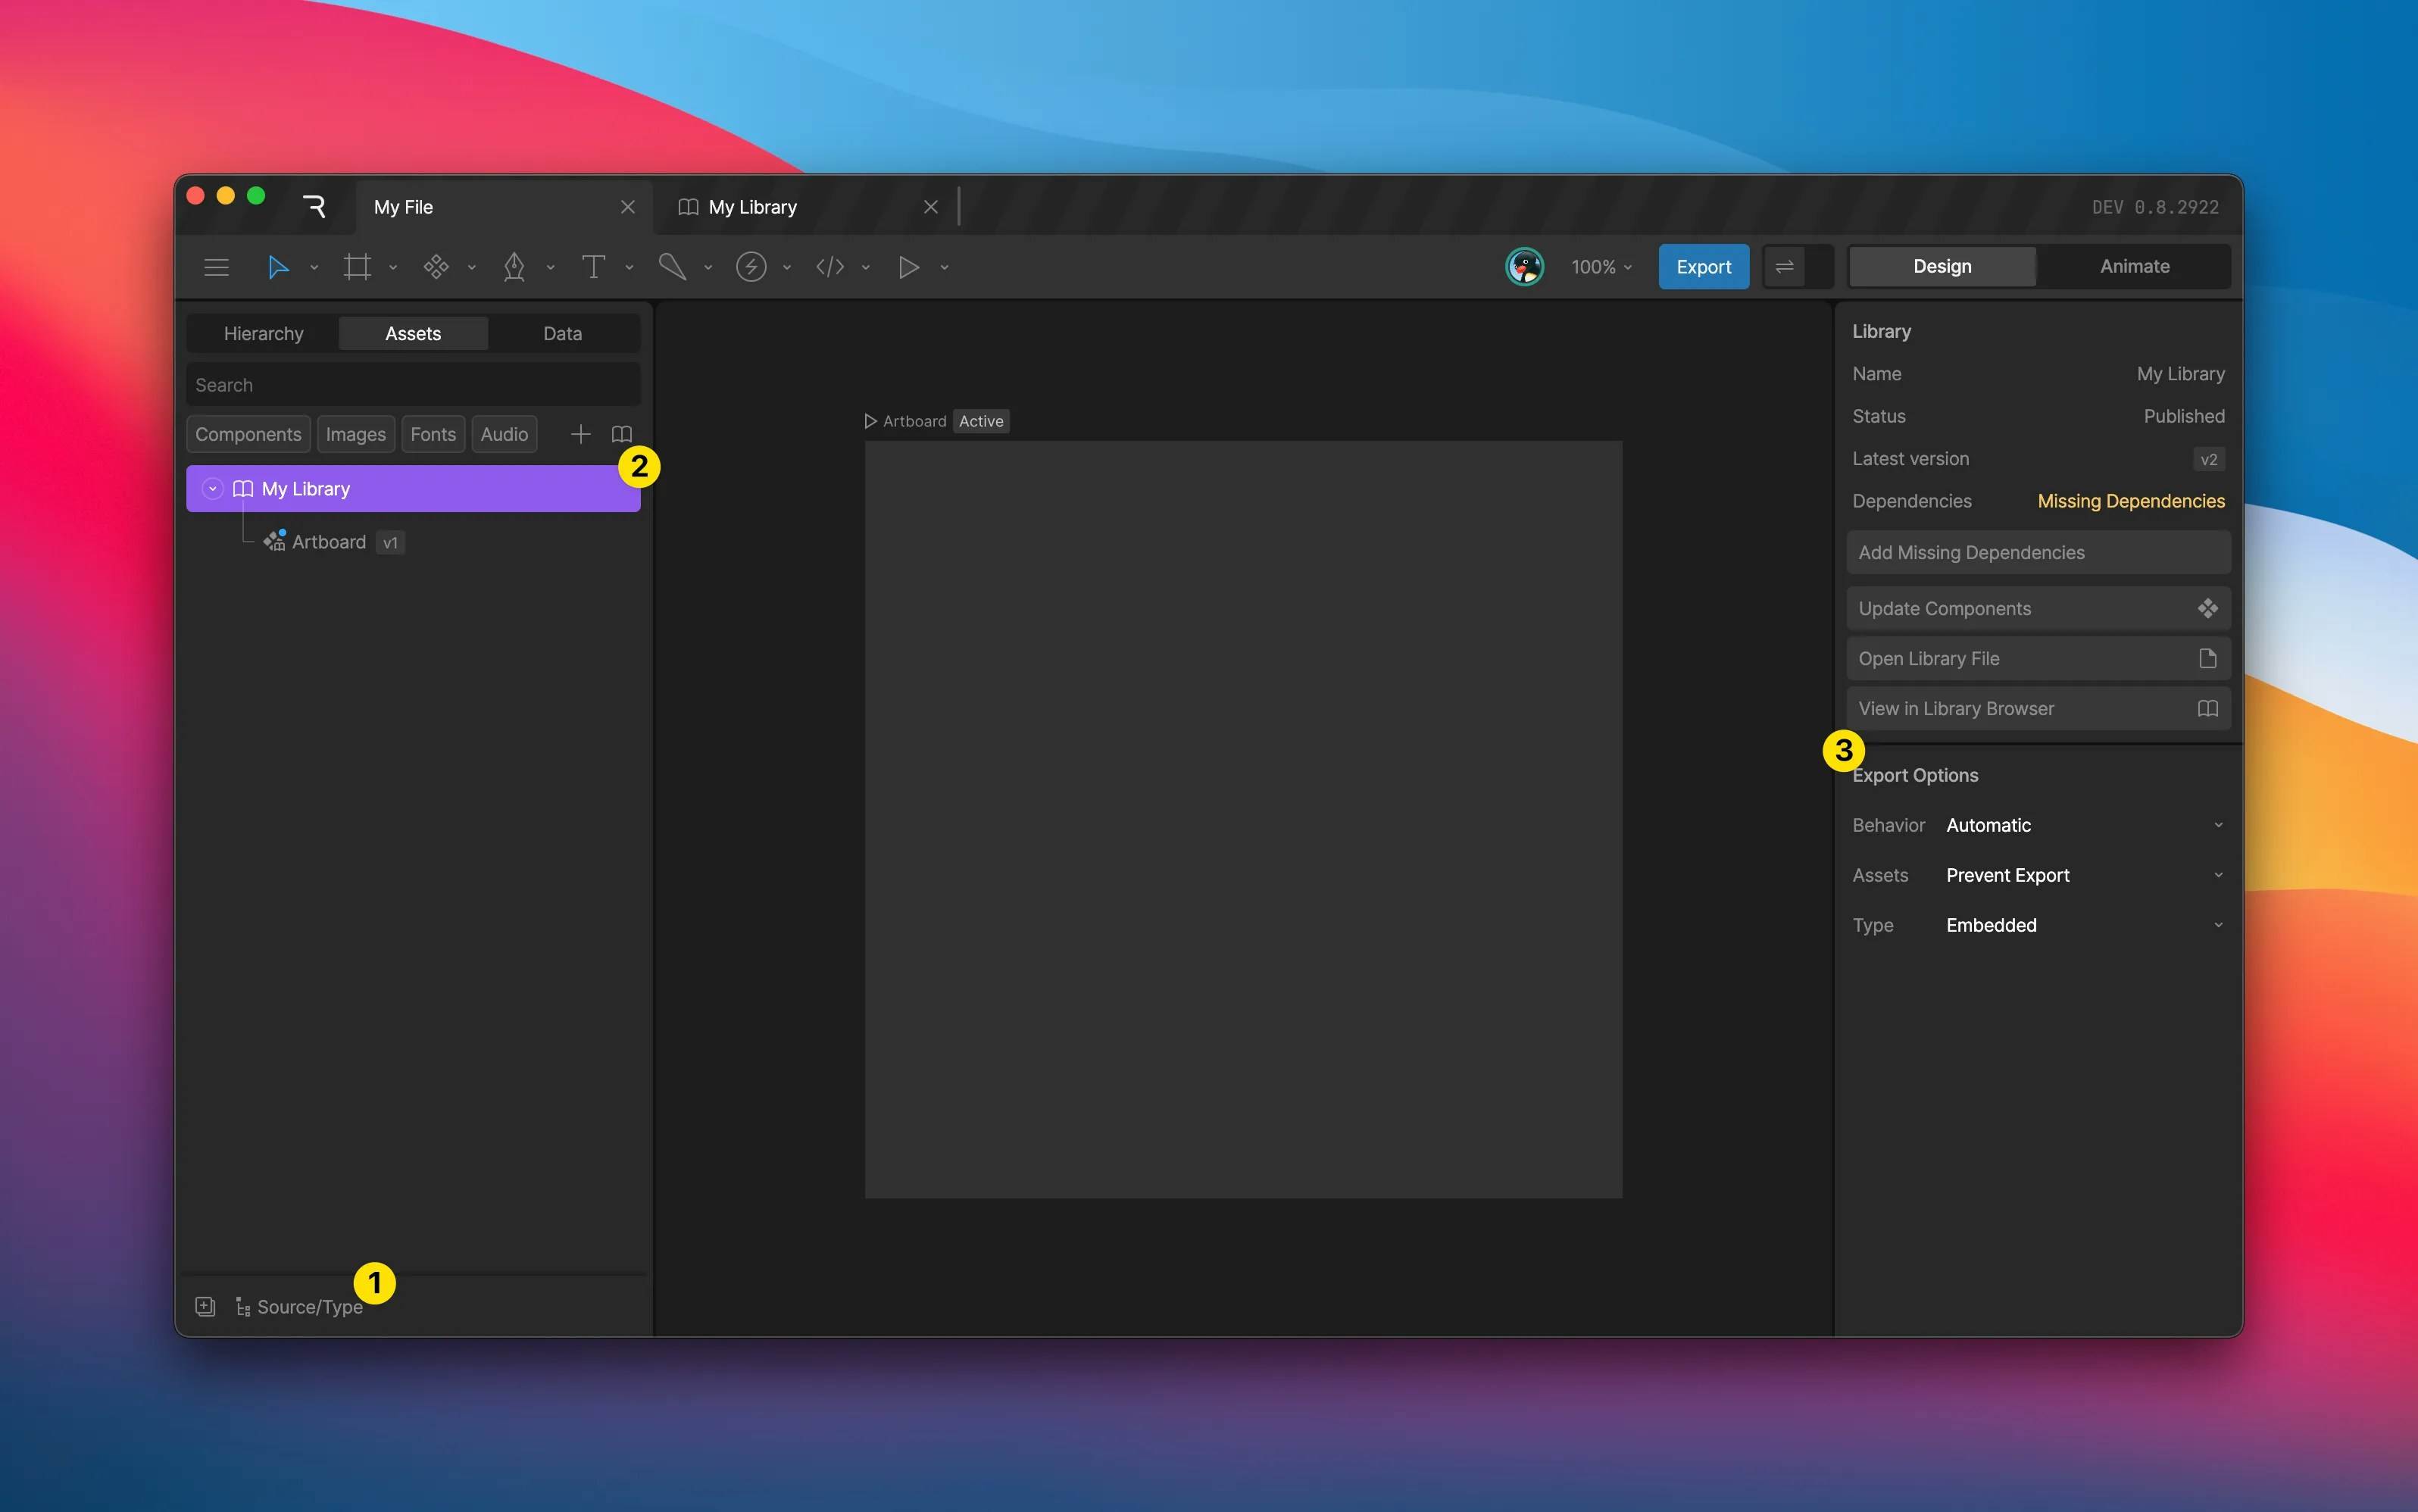Screen dimensions: 2418x1512
Task: Toggle the Audio filter chip
Action: pyautogui.click(x=504, y=434)
